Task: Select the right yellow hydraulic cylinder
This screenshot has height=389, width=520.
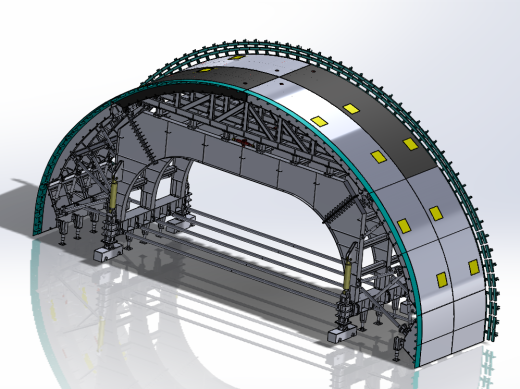Action: [x=348, y=275]
